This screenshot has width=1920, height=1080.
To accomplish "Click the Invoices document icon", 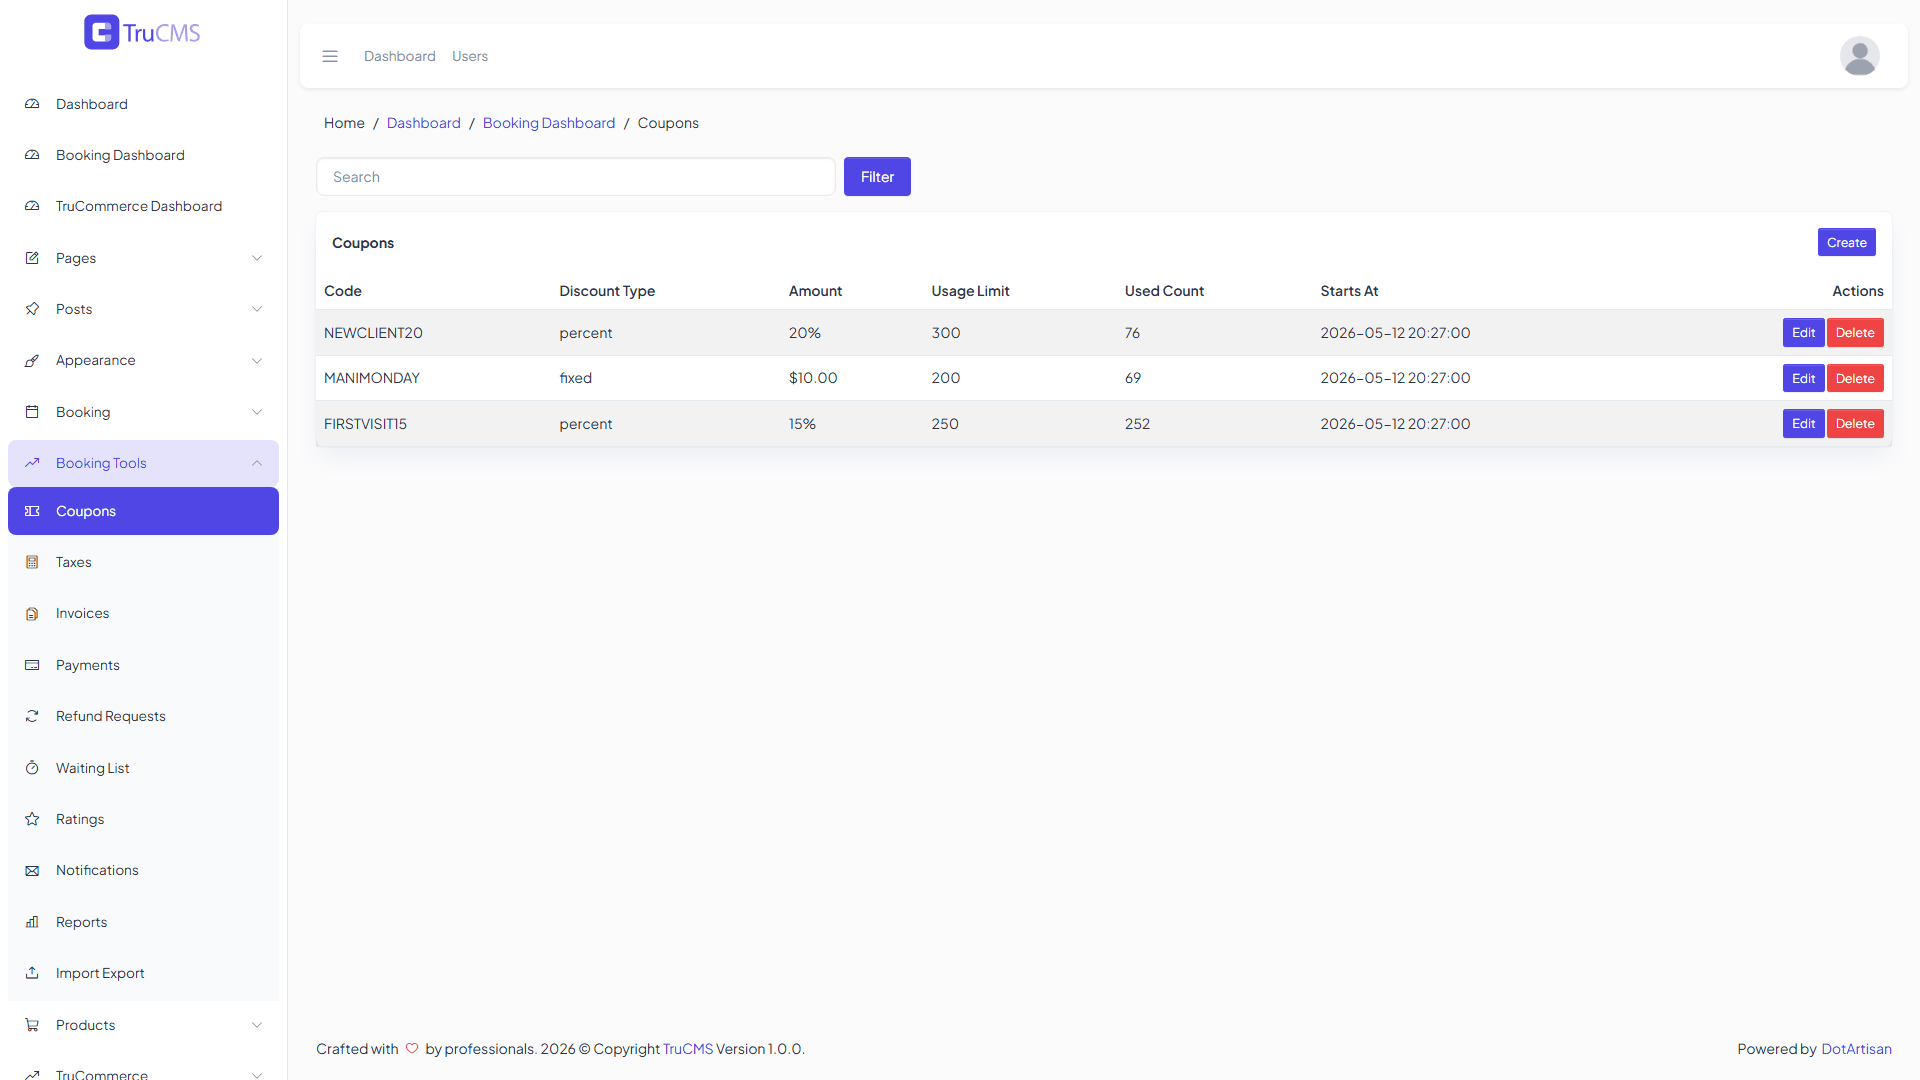I will point(32,613).
